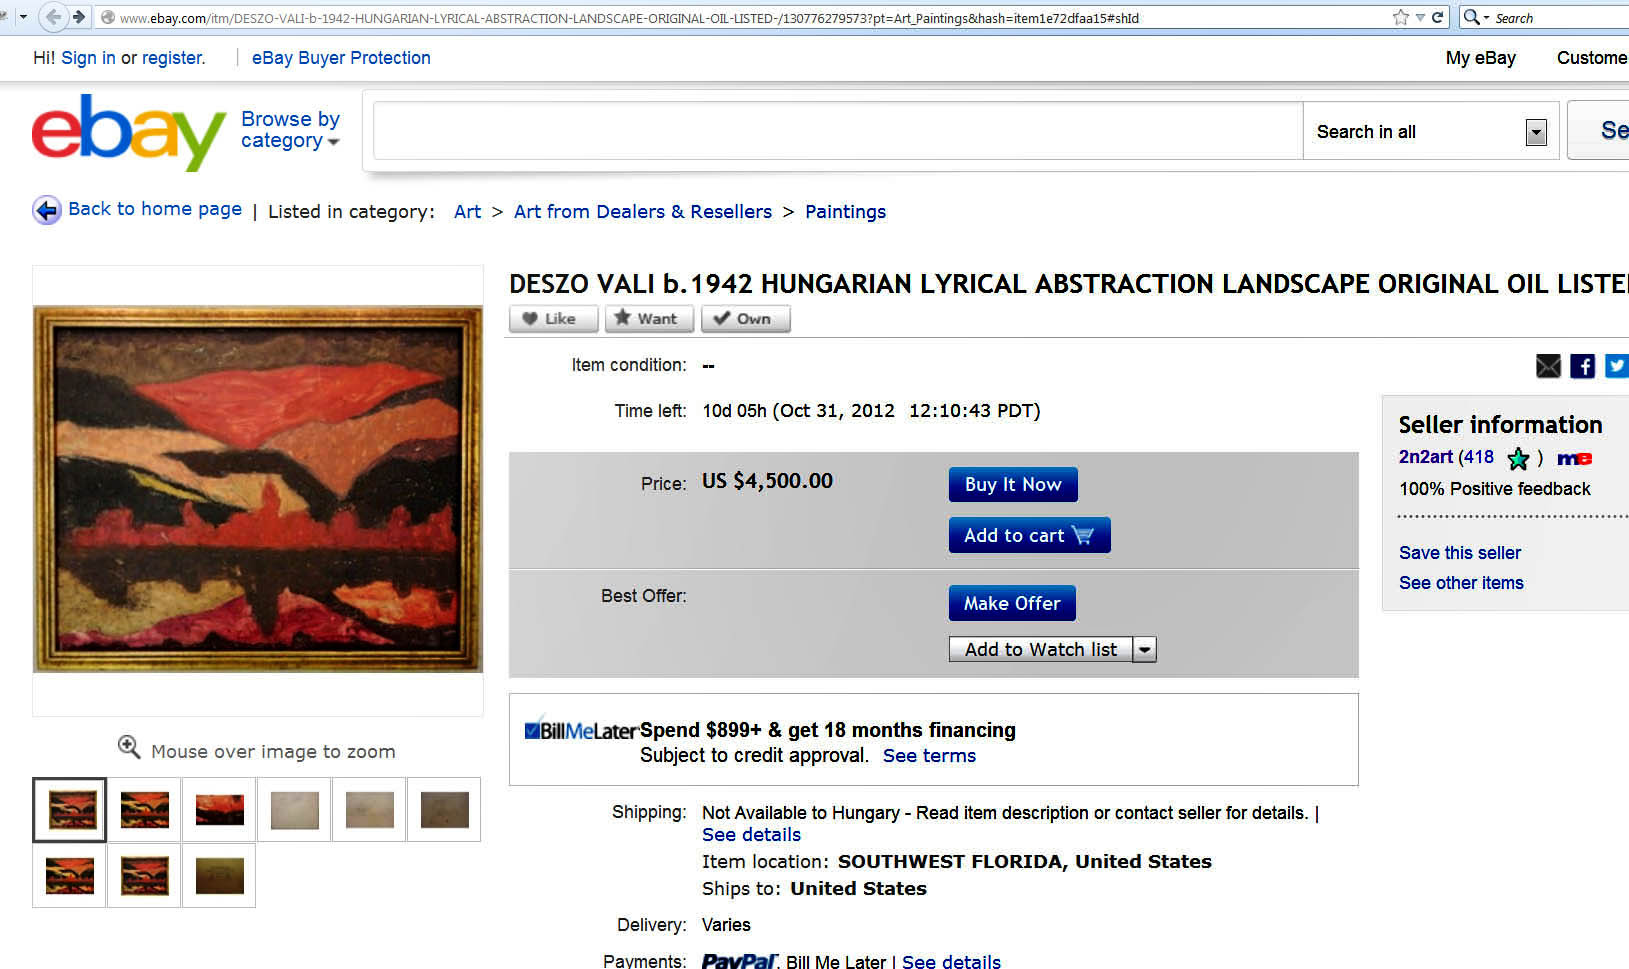Toggle the Own button

click(x=745, y=319)
